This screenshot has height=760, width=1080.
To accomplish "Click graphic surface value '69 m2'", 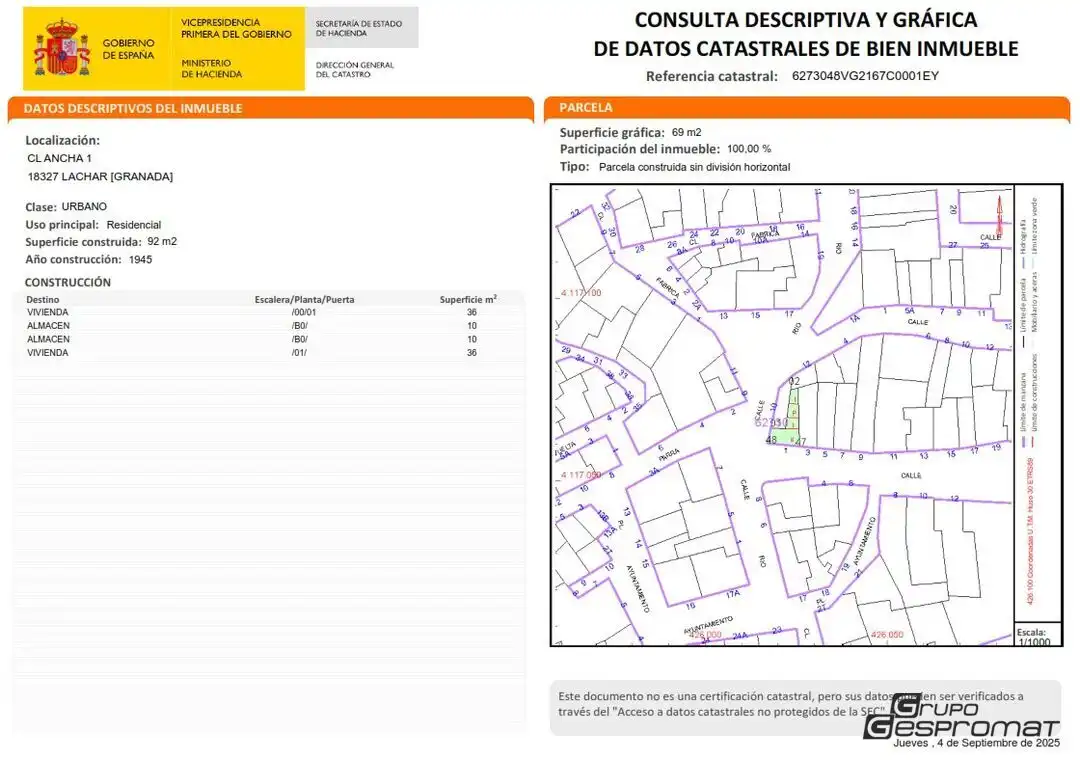I will coord(686,132).
